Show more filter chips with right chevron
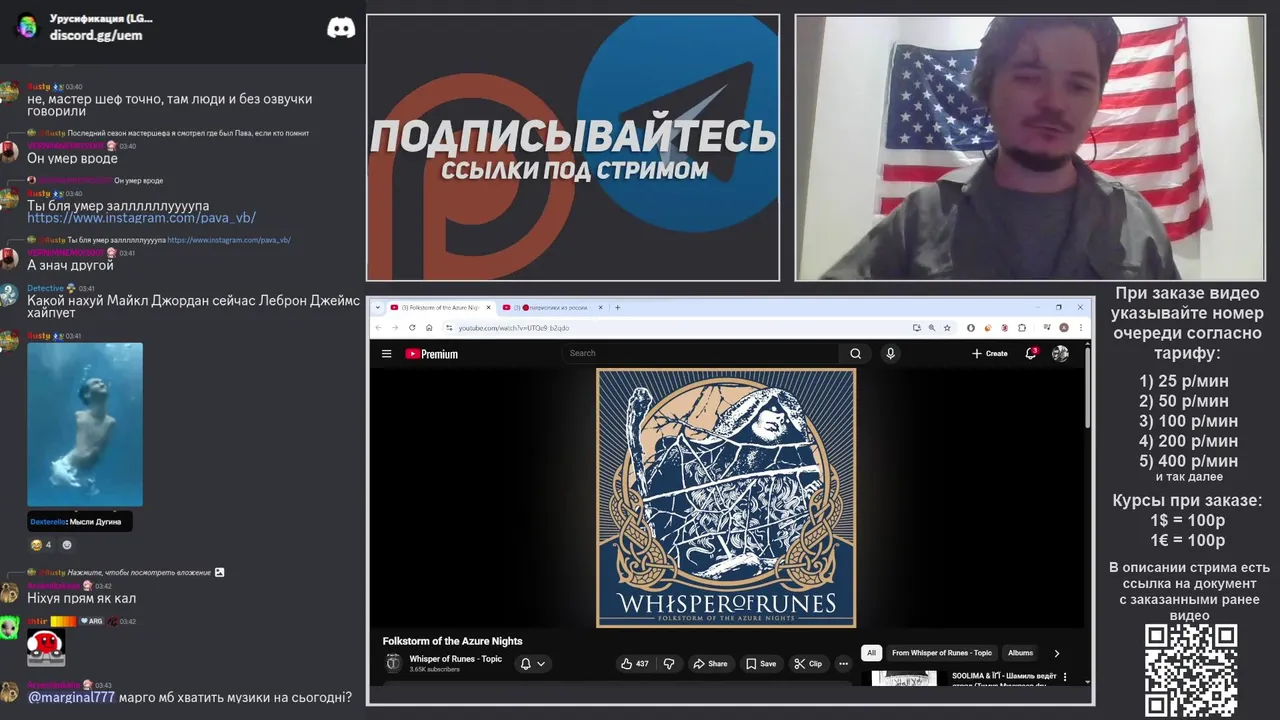Screen dimensions: 1280x720 point(1057,653)
